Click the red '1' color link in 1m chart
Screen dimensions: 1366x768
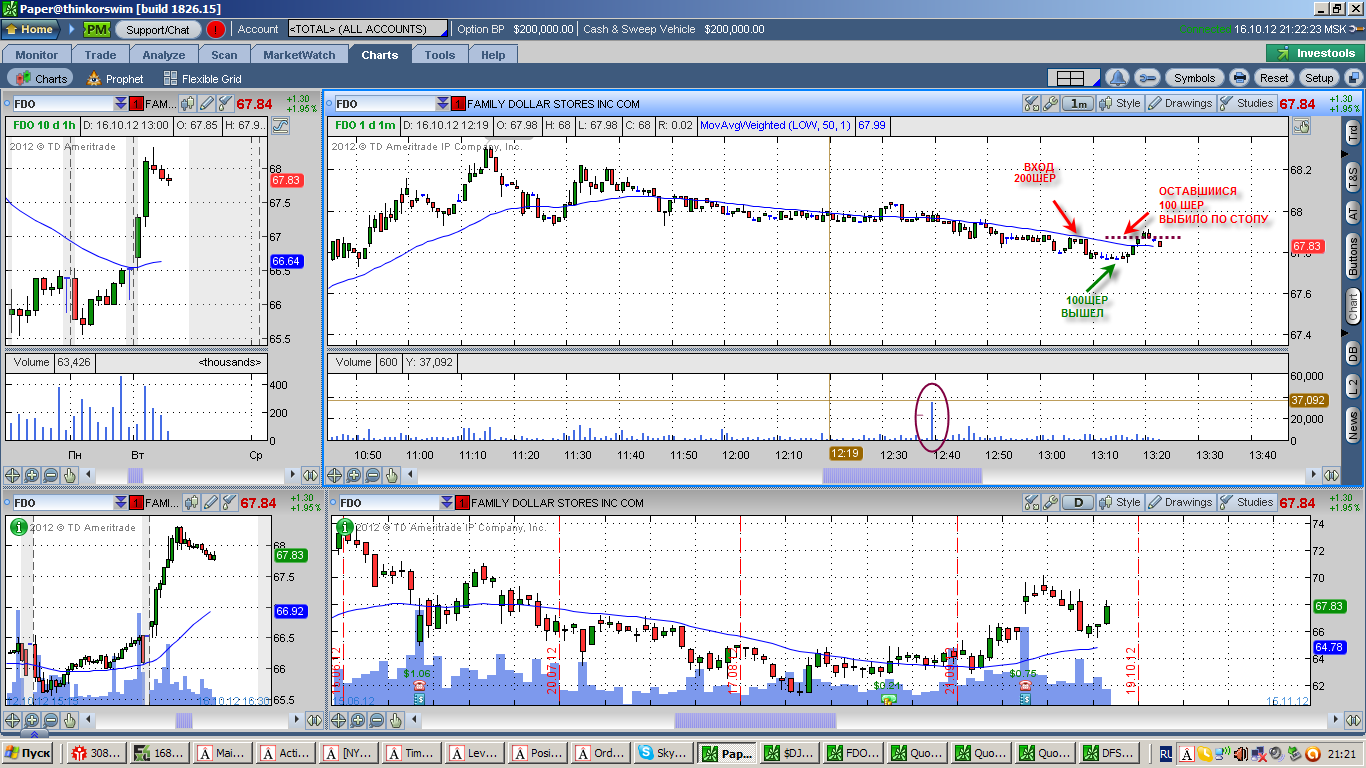[458, 103]
